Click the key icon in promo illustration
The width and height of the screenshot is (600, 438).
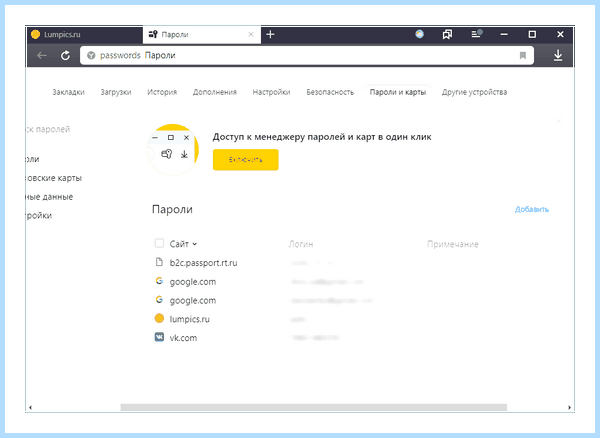pyautogui.click(x=167, y=154)
